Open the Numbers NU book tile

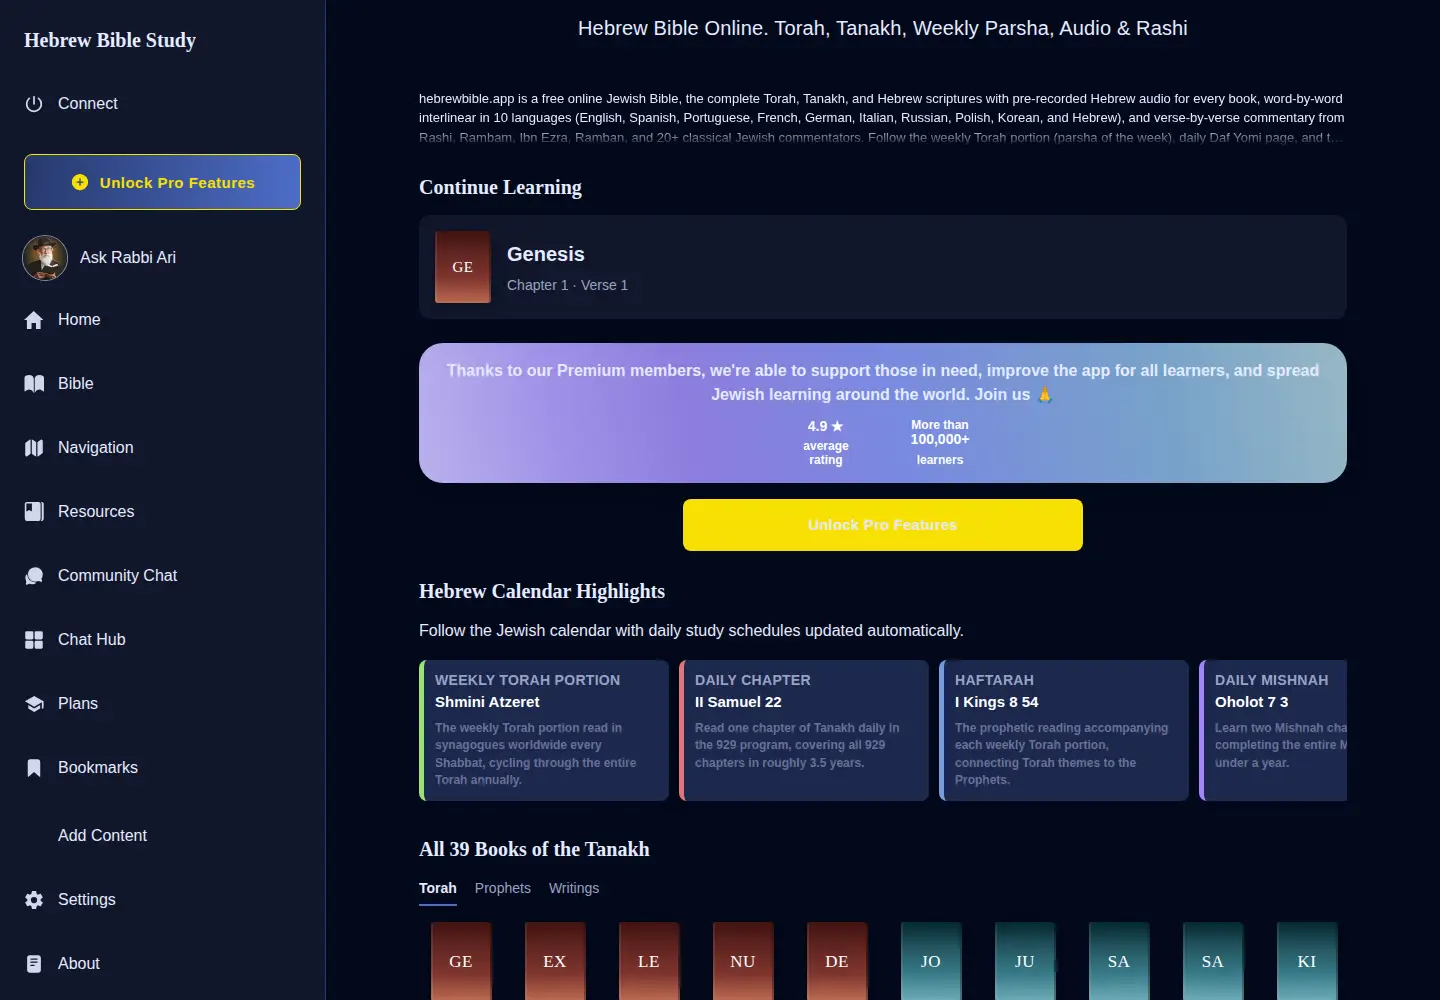click(x=743, y=961)
